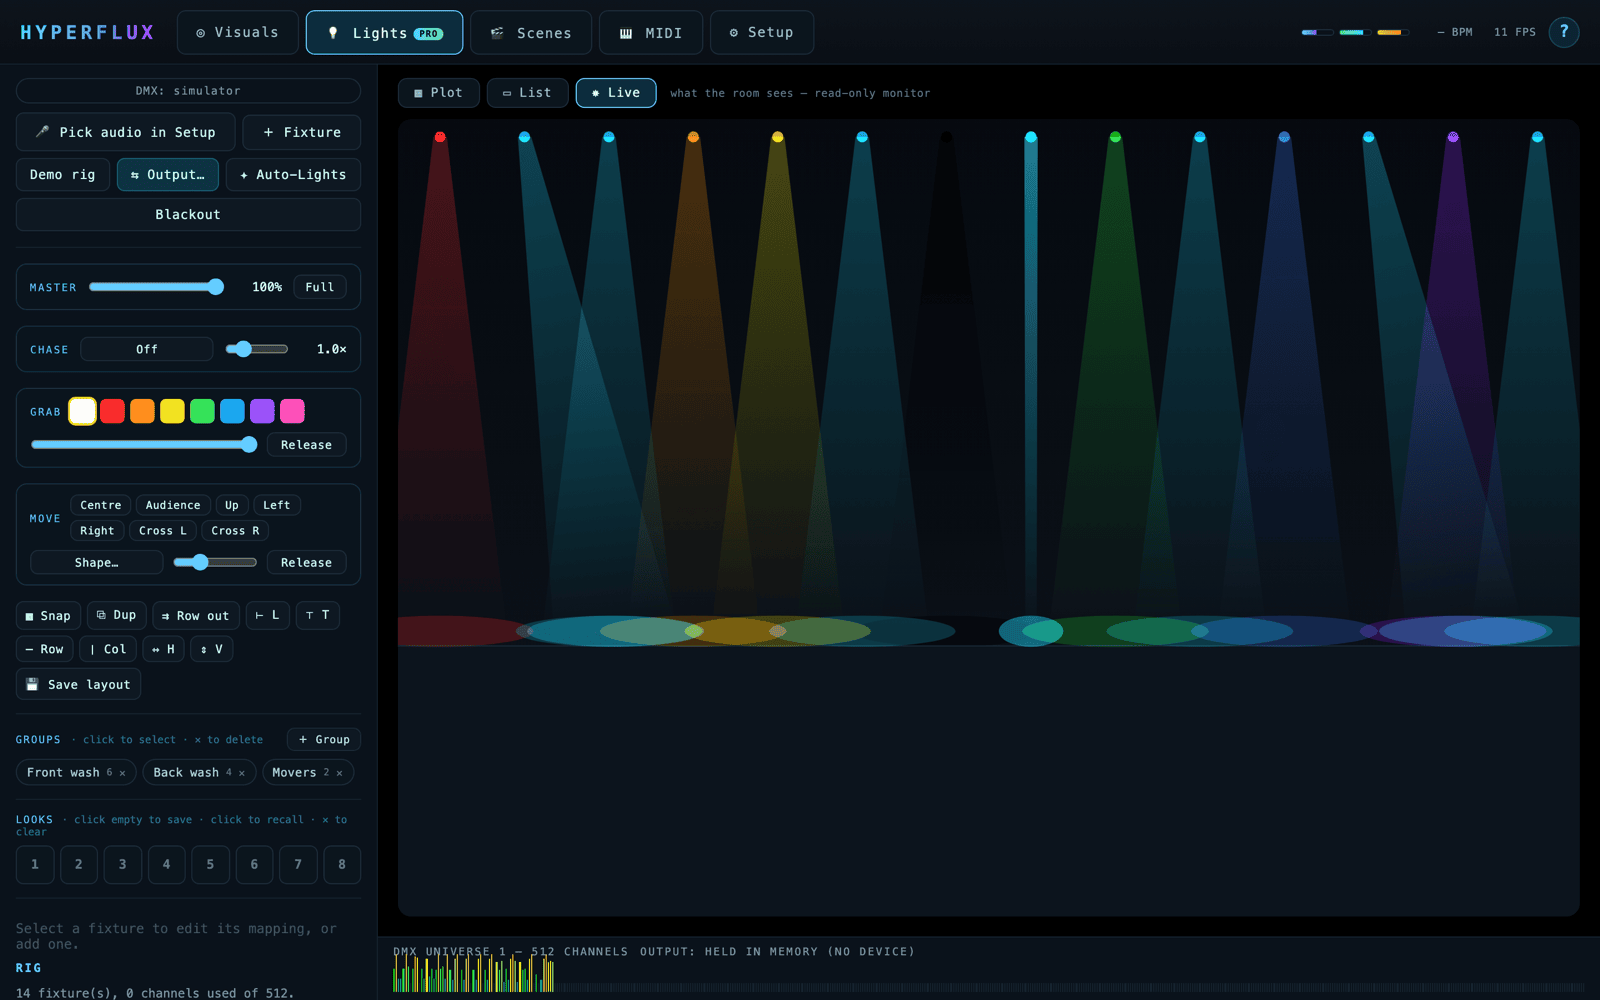Select the Lights PRO tab

(x=384, y=32)
